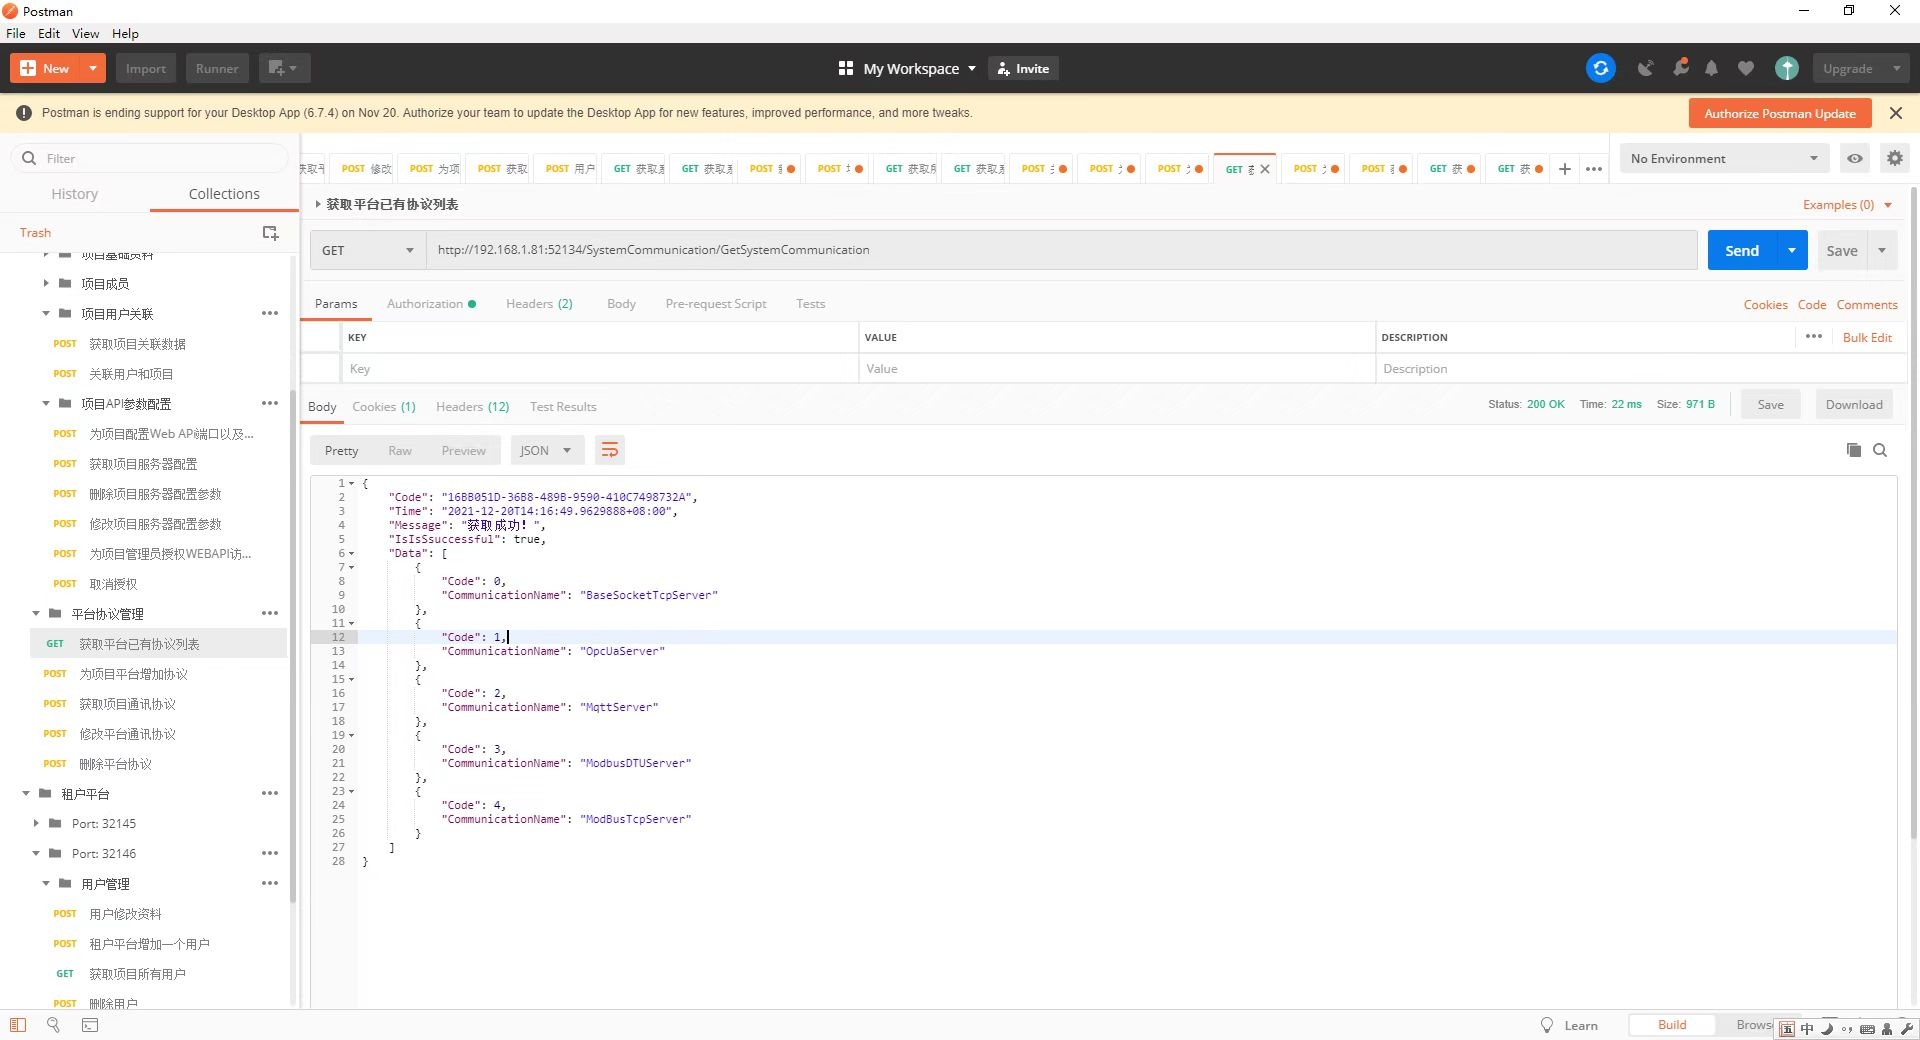Toggle line wrap in response body

pyautogui.click(x=609, y=450)
